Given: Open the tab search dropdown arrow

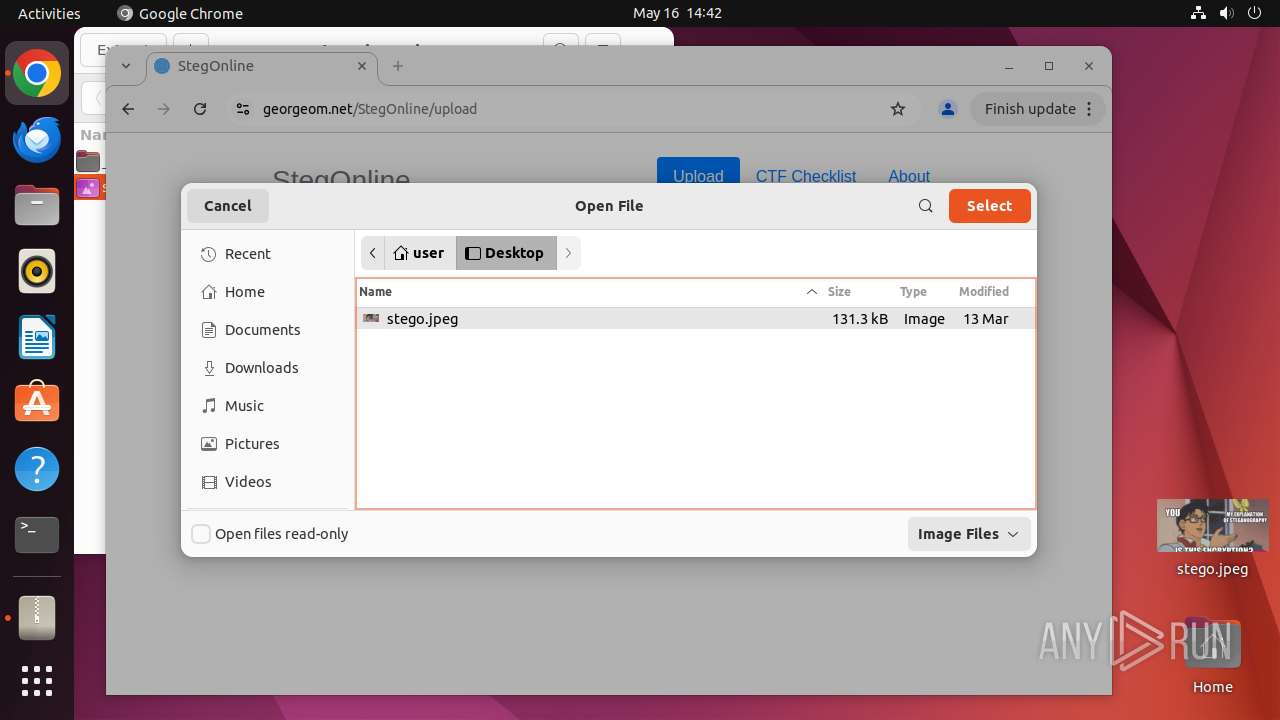Looking at the screenshot, I should coord(126,66).
